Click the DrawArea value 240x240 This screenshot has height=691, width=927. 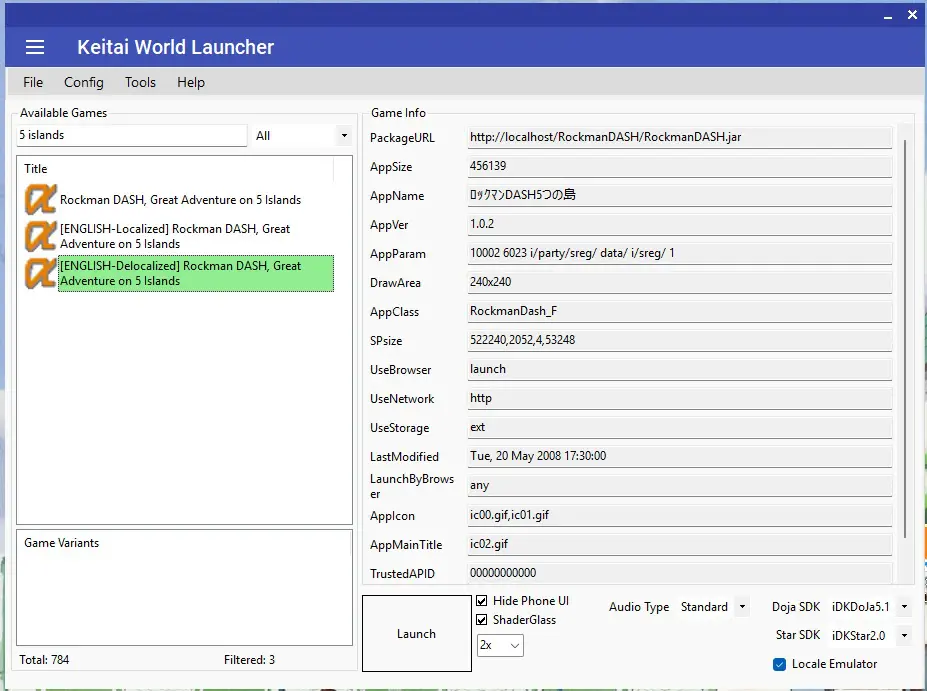(x=679, y=282)
